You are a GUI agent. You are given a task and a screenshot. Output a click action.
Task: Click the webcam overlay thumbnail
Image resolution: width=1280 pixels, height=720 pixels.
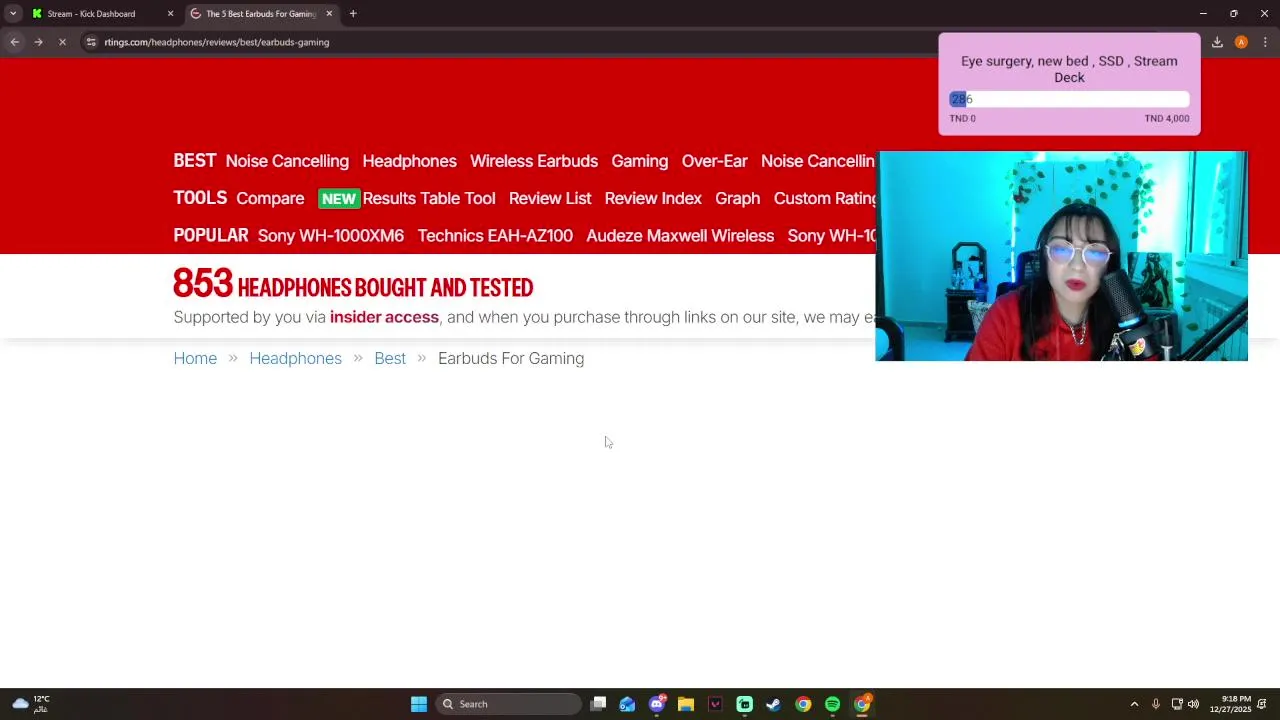(x=1061, y=256)
